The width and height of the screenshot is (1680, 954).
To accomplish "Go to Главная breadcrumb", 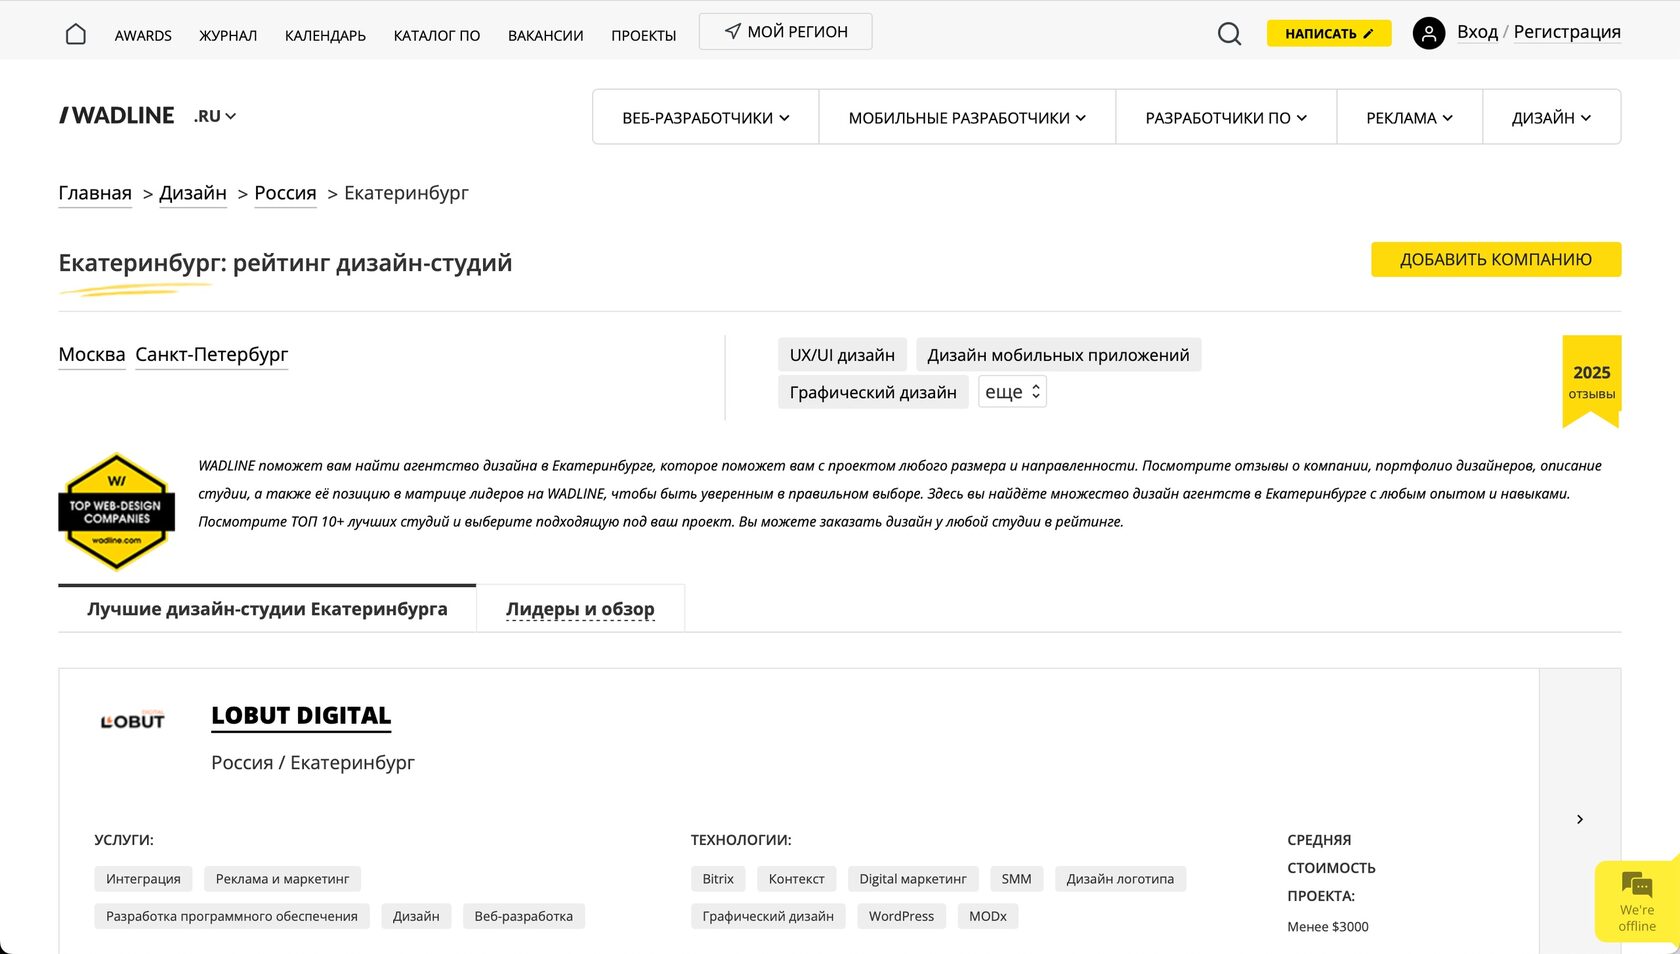I will 95,193.
